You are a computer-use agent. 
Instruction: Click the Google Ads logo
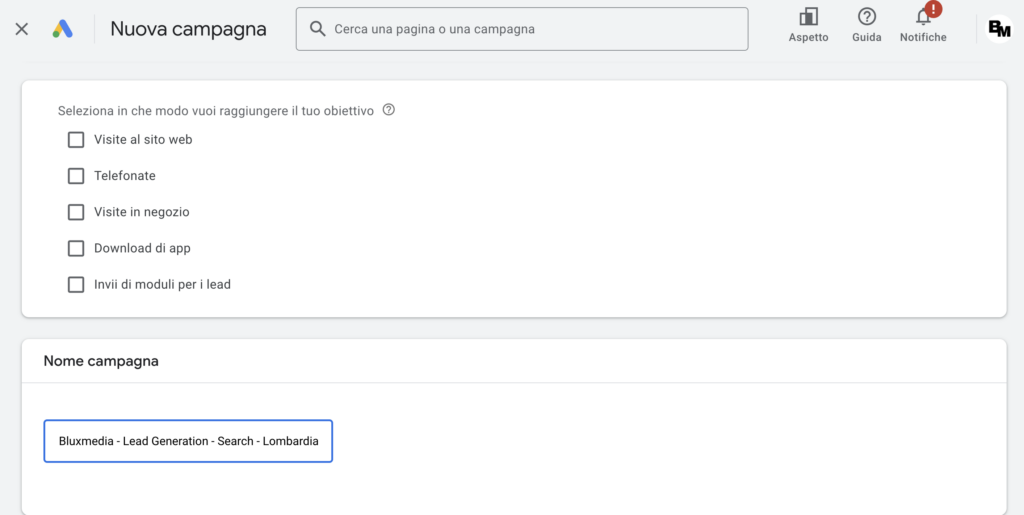tap(63, 29)
